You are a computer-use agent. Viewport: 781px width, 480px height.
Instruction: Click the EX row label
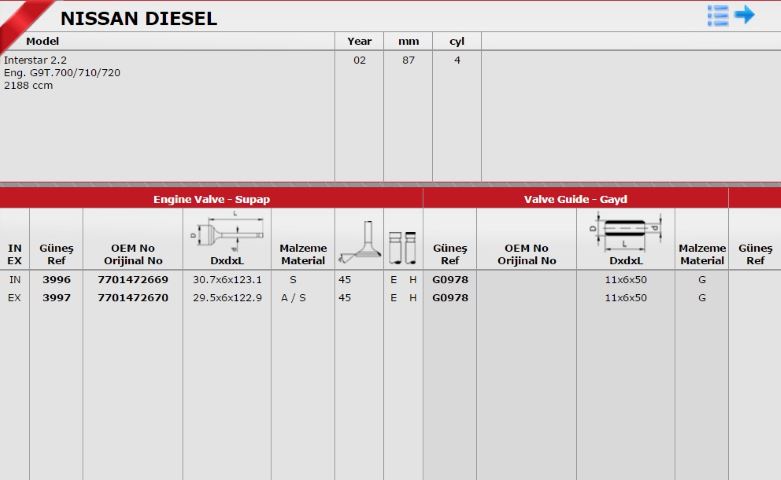14,297
